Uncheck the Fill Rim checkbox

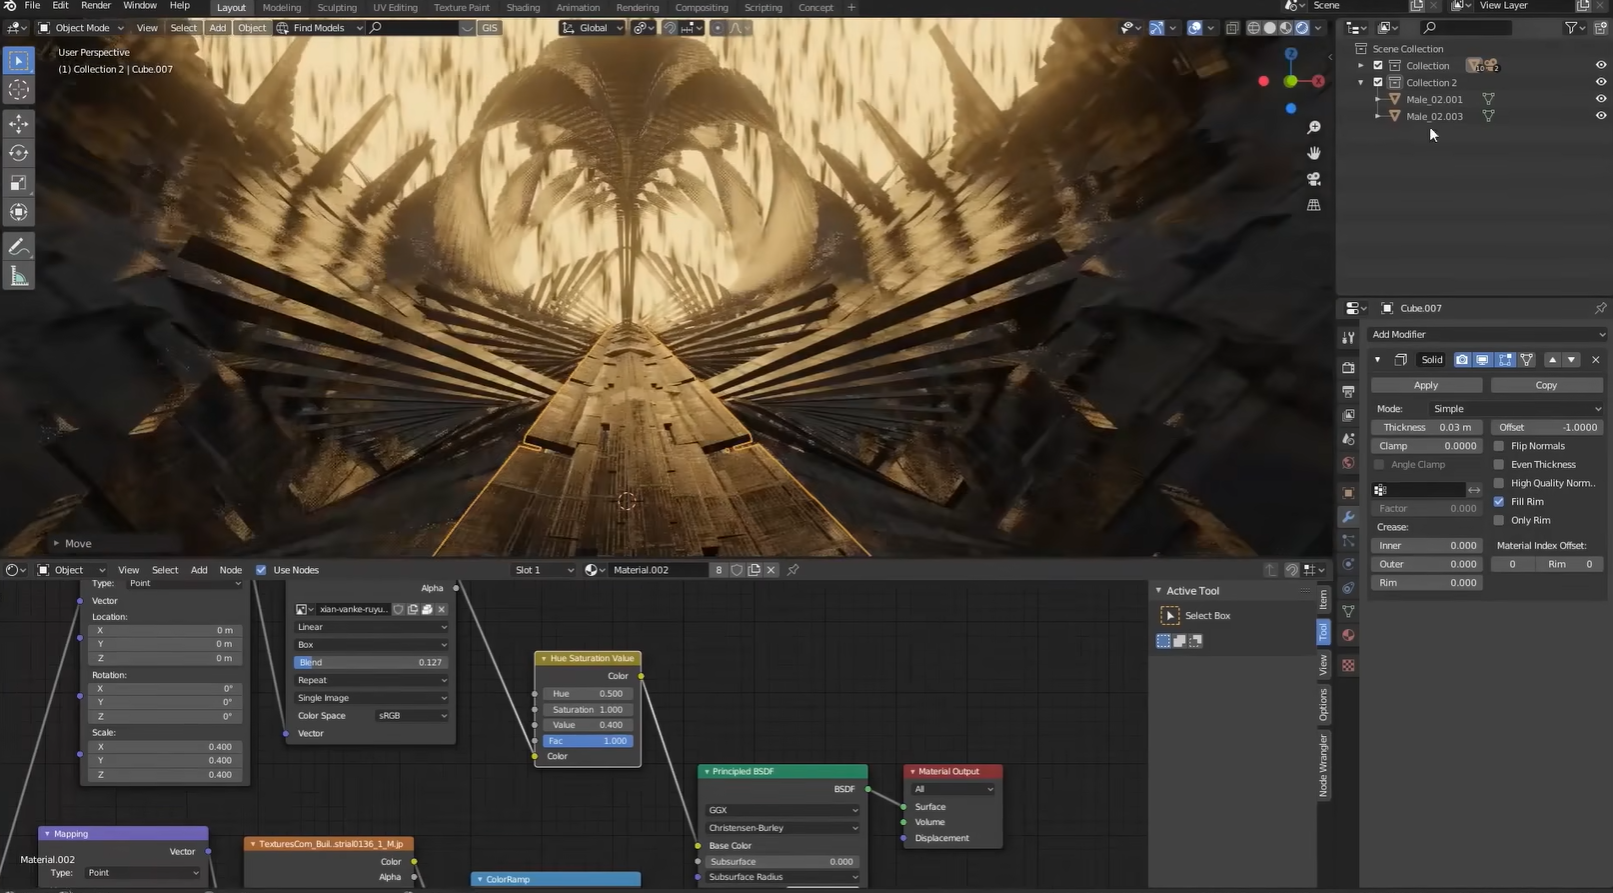click(1499, 502)
